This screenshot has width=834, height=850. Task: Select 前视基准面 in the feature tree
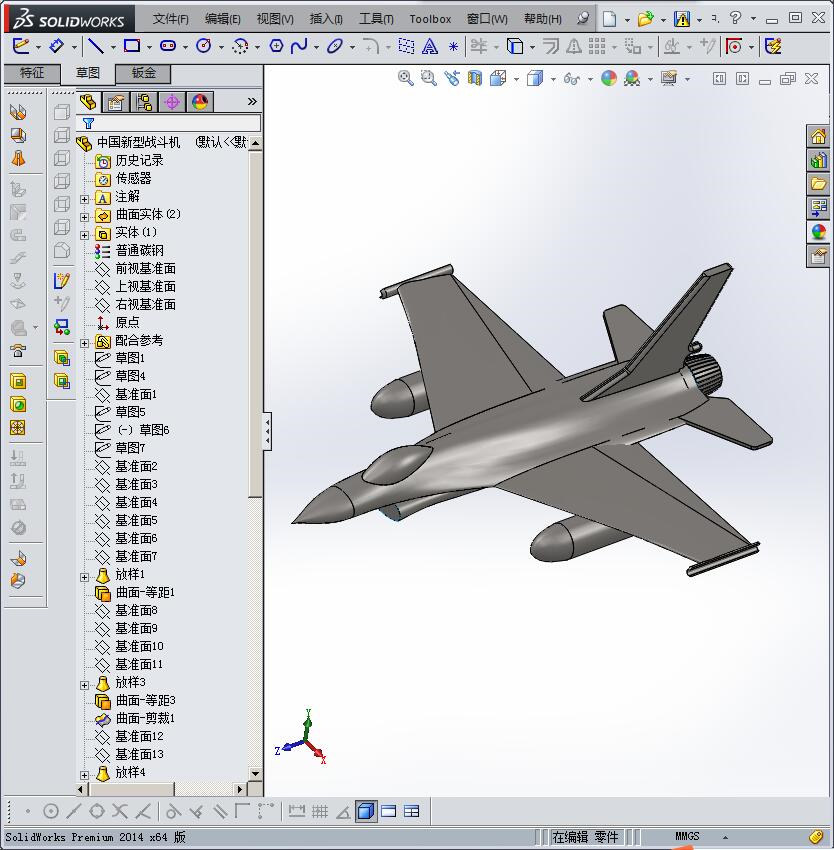pos(145,268)
